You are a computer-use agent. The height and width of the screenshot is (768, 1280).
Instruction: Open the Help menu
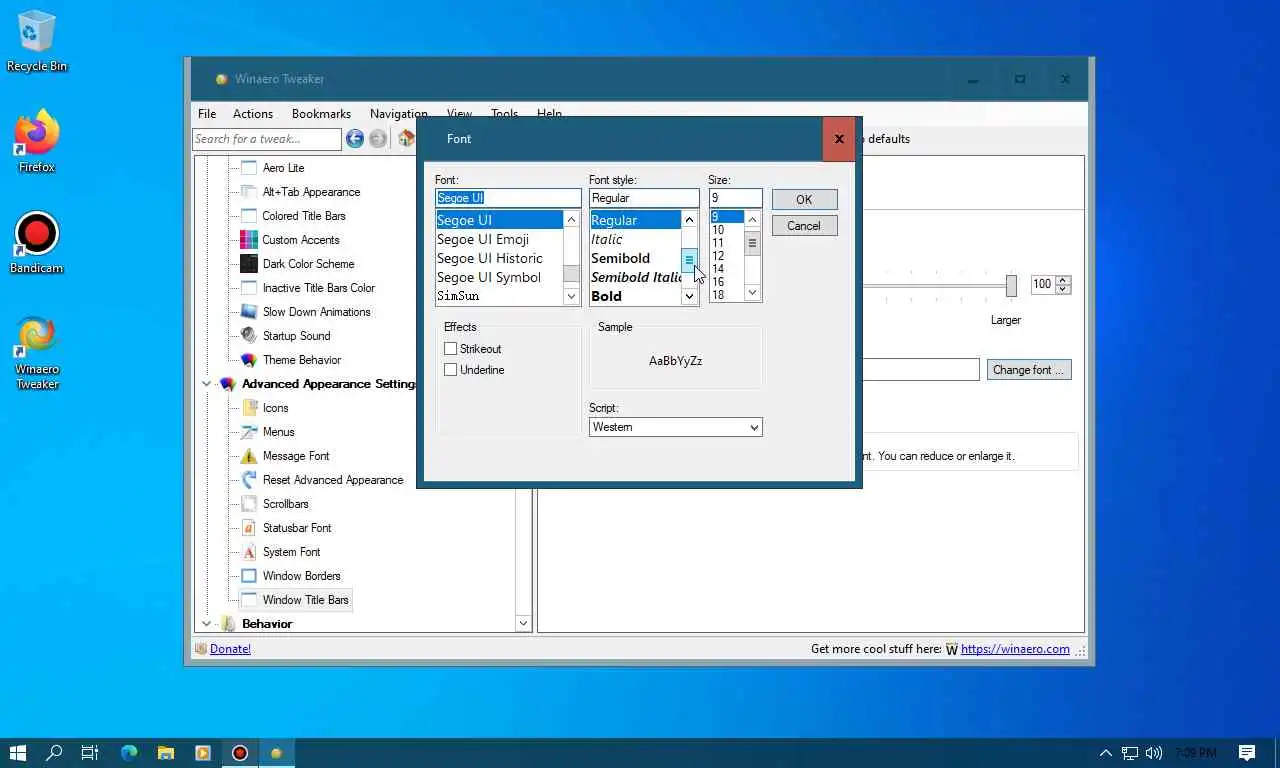pyautogui.click(x=549, y=114)
